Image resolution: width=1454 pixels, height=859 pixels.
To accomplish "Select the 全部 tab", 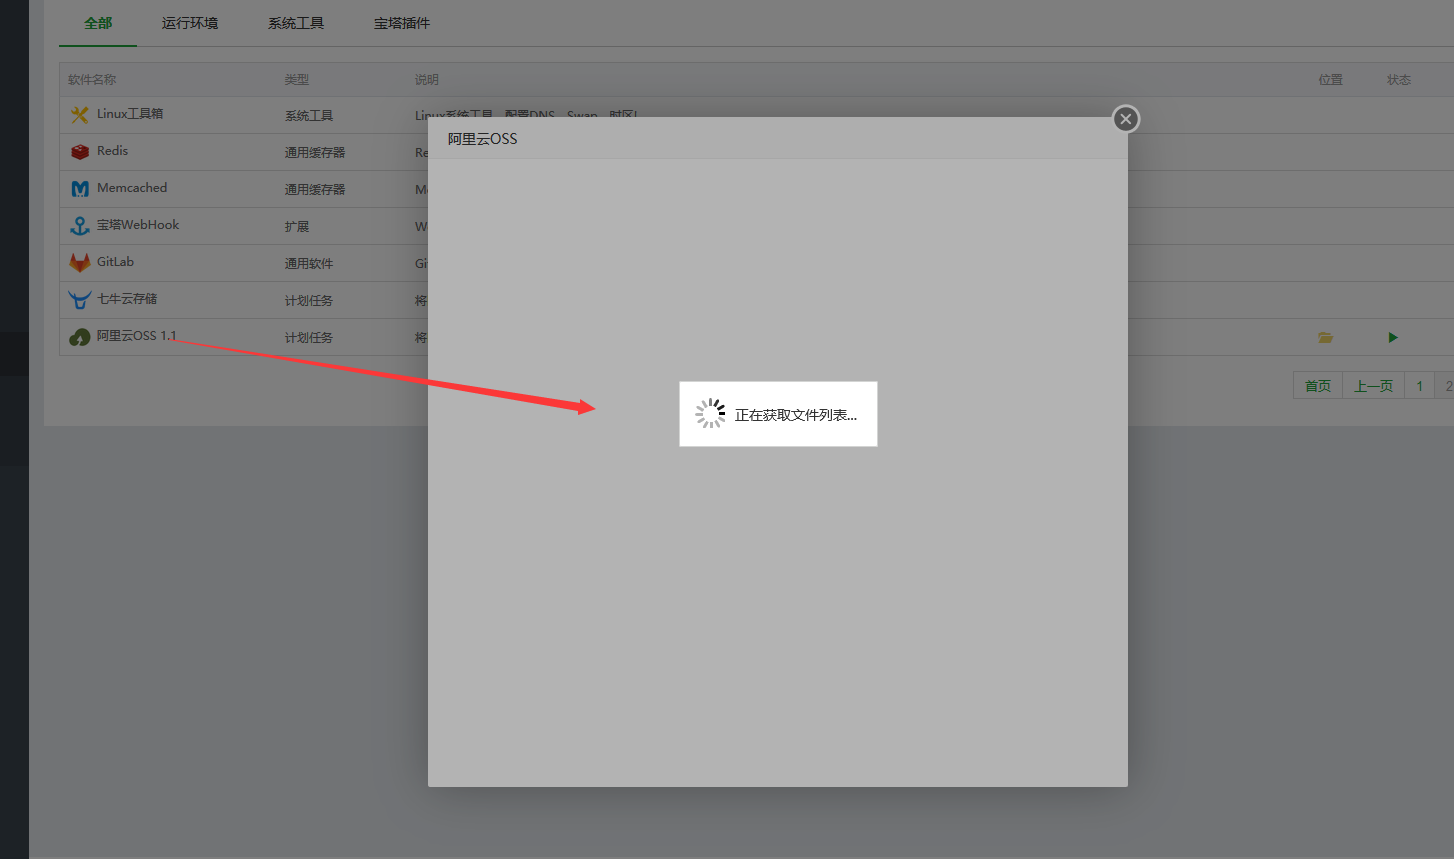I will [x=98, y=23].
